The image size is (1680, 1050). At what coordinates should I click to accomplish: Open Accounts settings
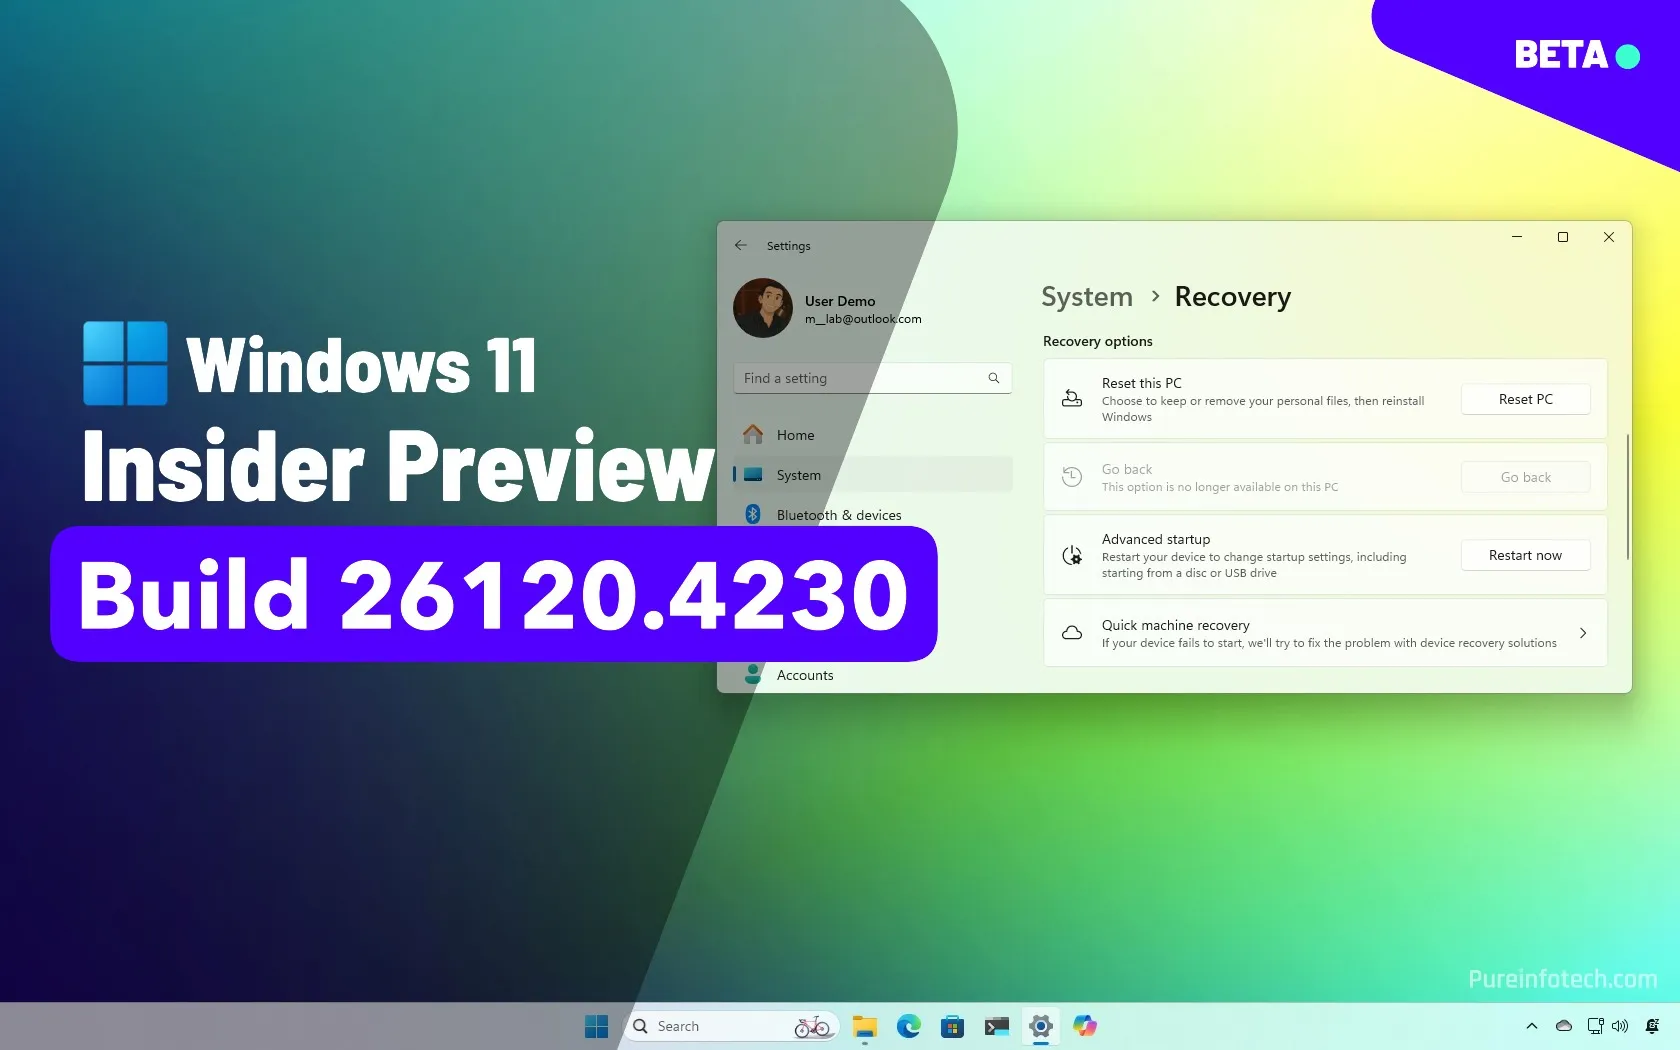tap(804, 675)
